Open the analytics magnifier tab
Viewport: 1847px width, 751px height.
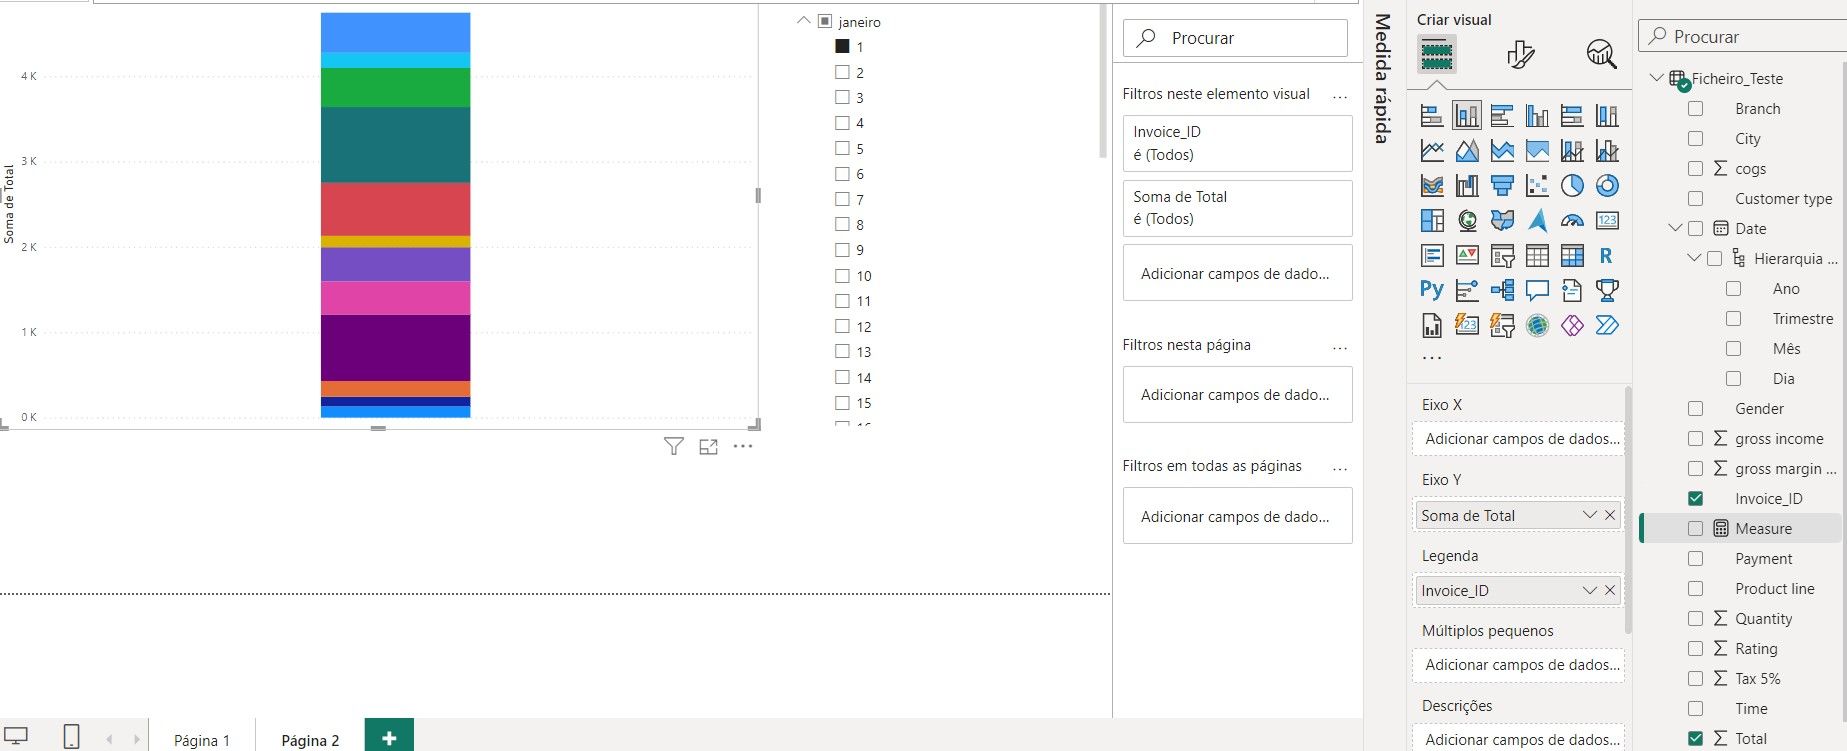tap(1601, 54)
